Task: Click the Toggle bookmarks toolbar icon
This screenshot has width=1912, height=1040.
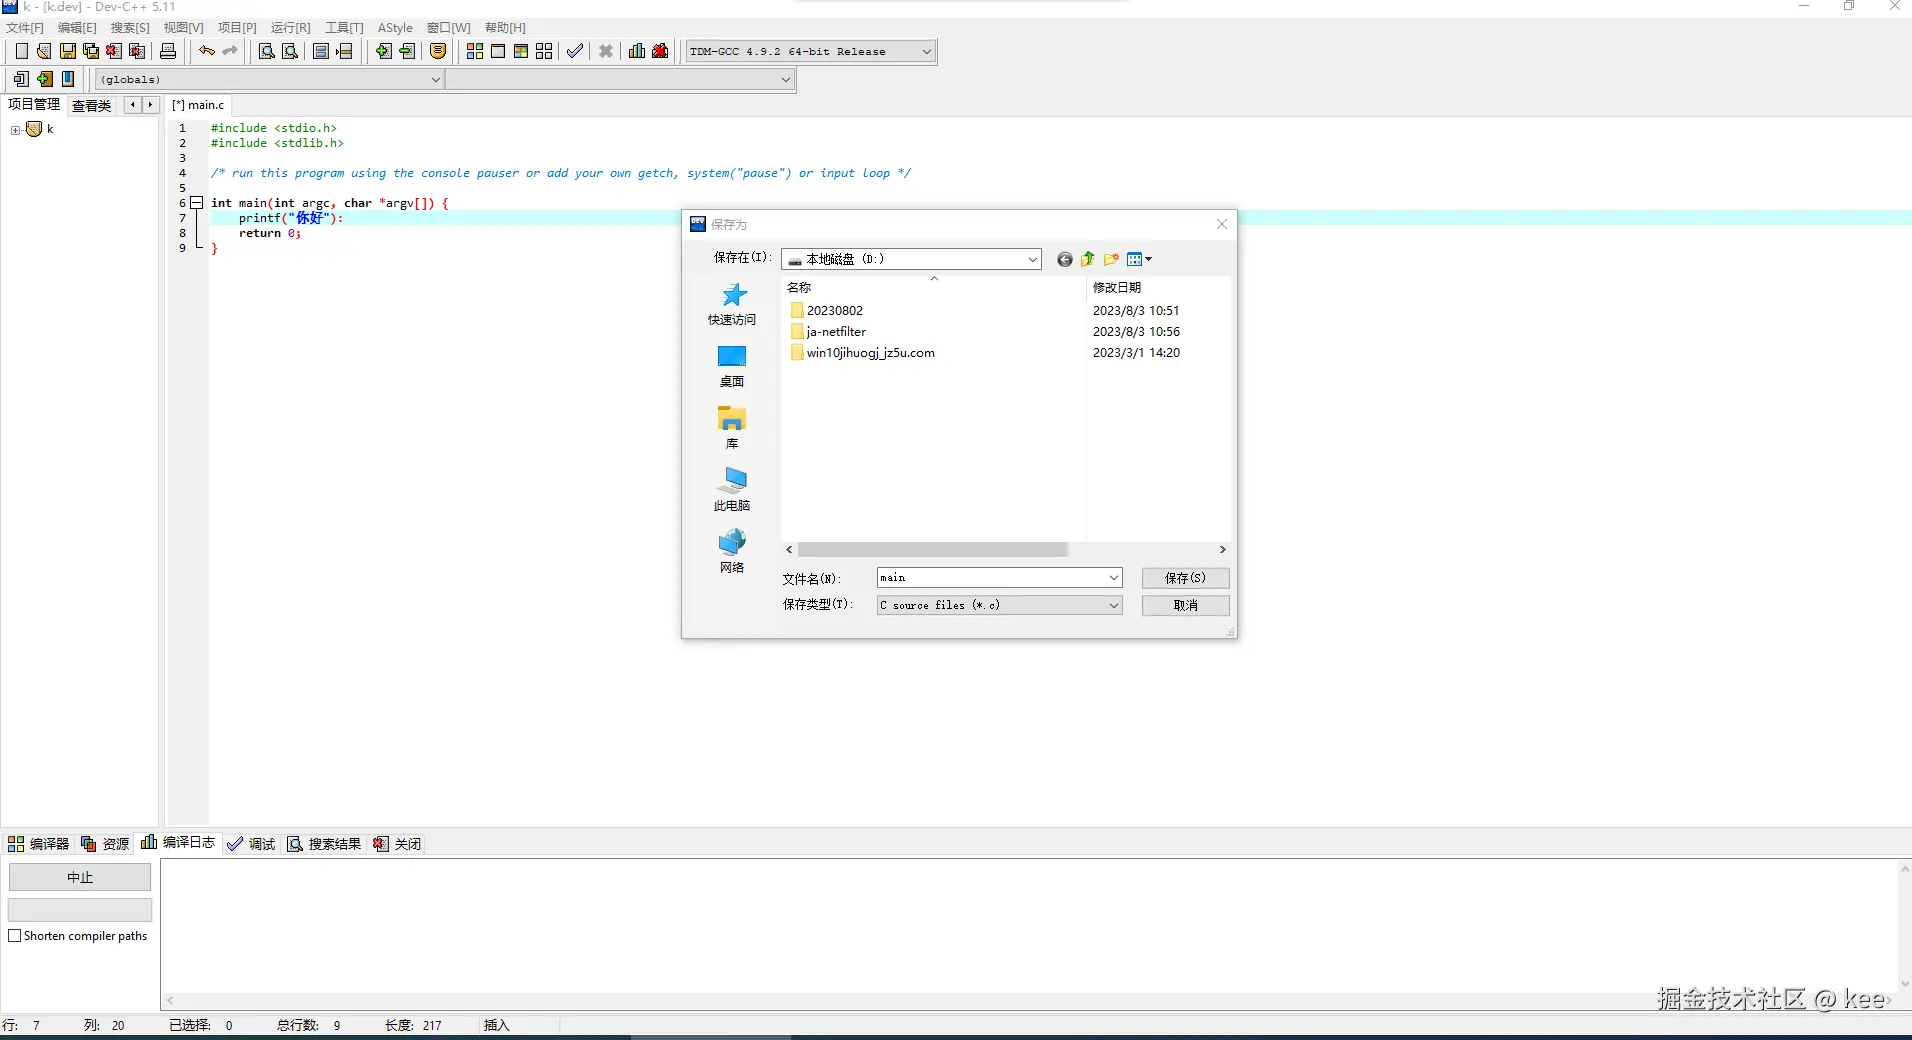Action: click(45, 79)
